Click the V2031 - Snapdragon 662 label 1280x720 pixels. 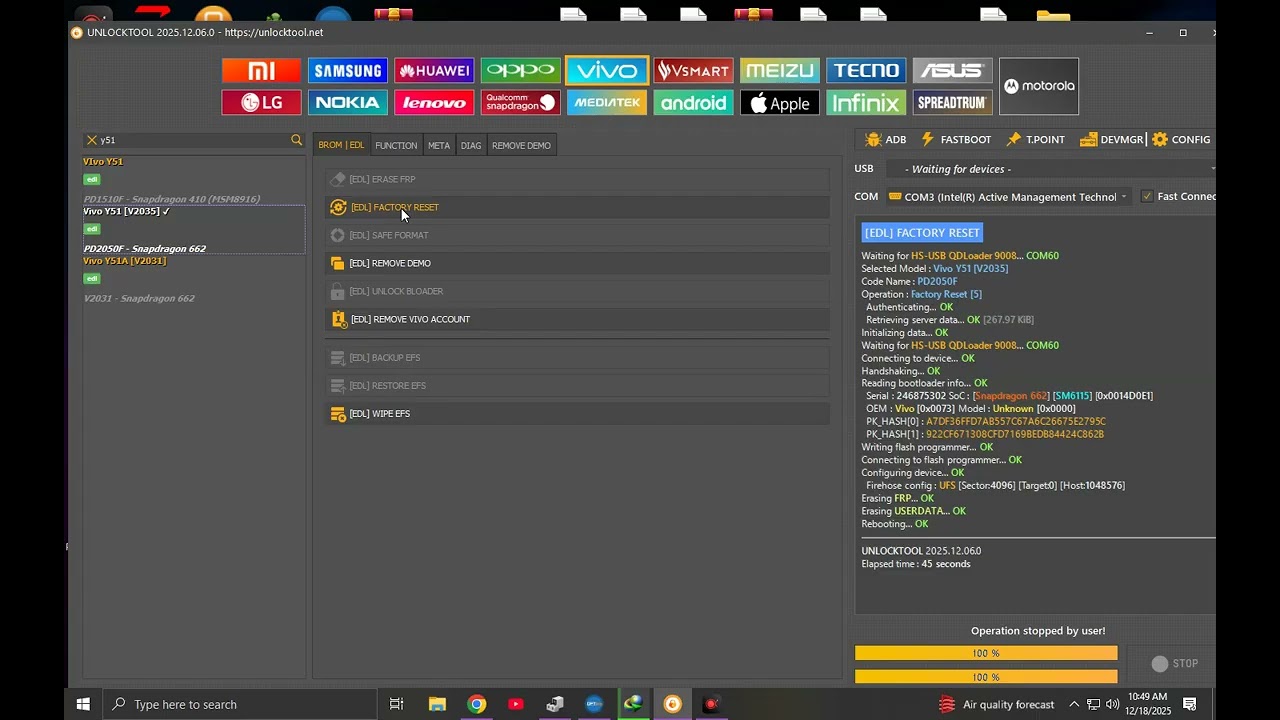click(139, 298)
